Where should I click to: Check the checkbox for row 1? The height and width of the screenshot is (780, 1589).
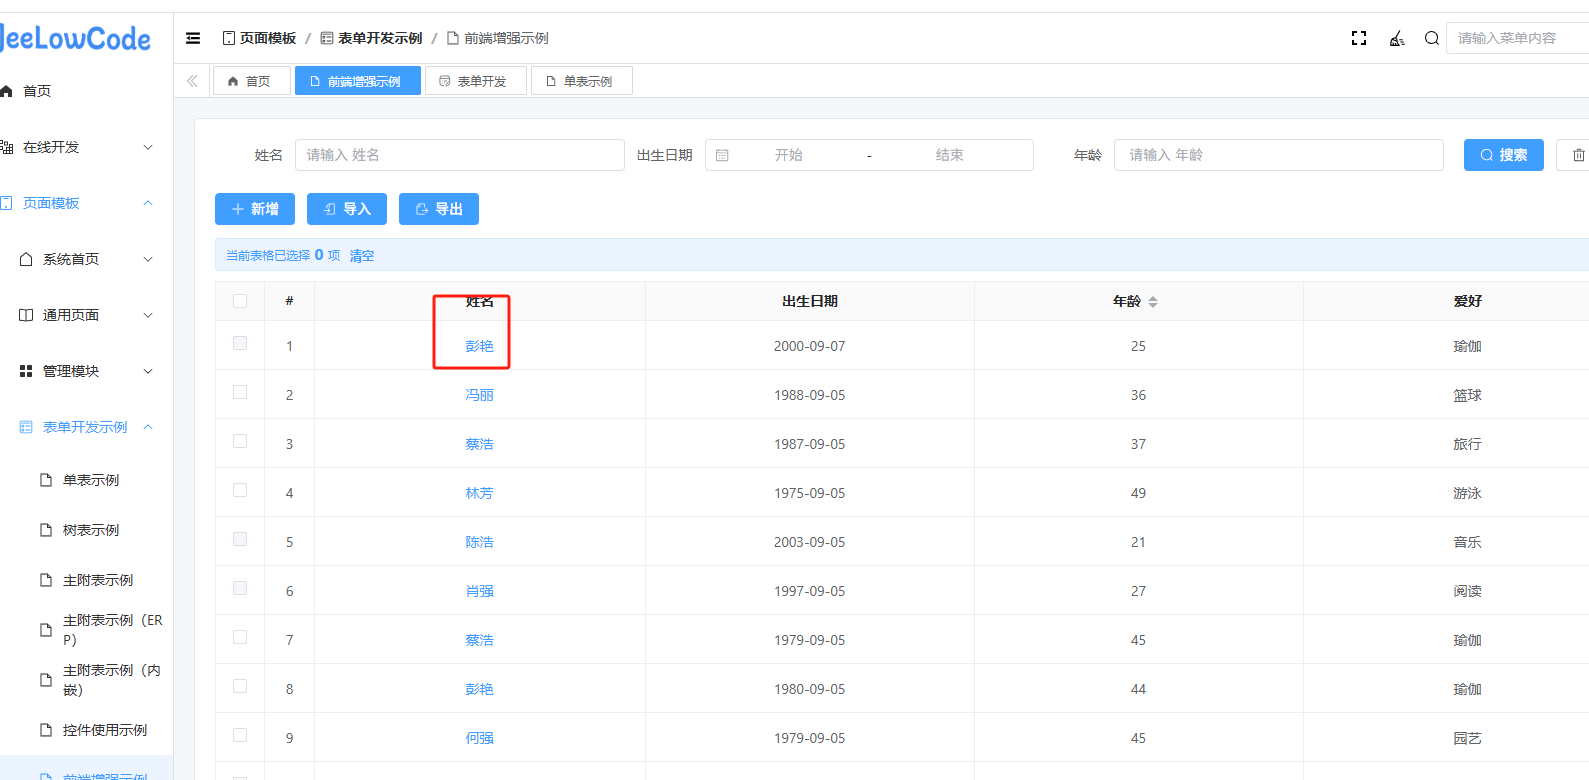click(x=240, y=343)
